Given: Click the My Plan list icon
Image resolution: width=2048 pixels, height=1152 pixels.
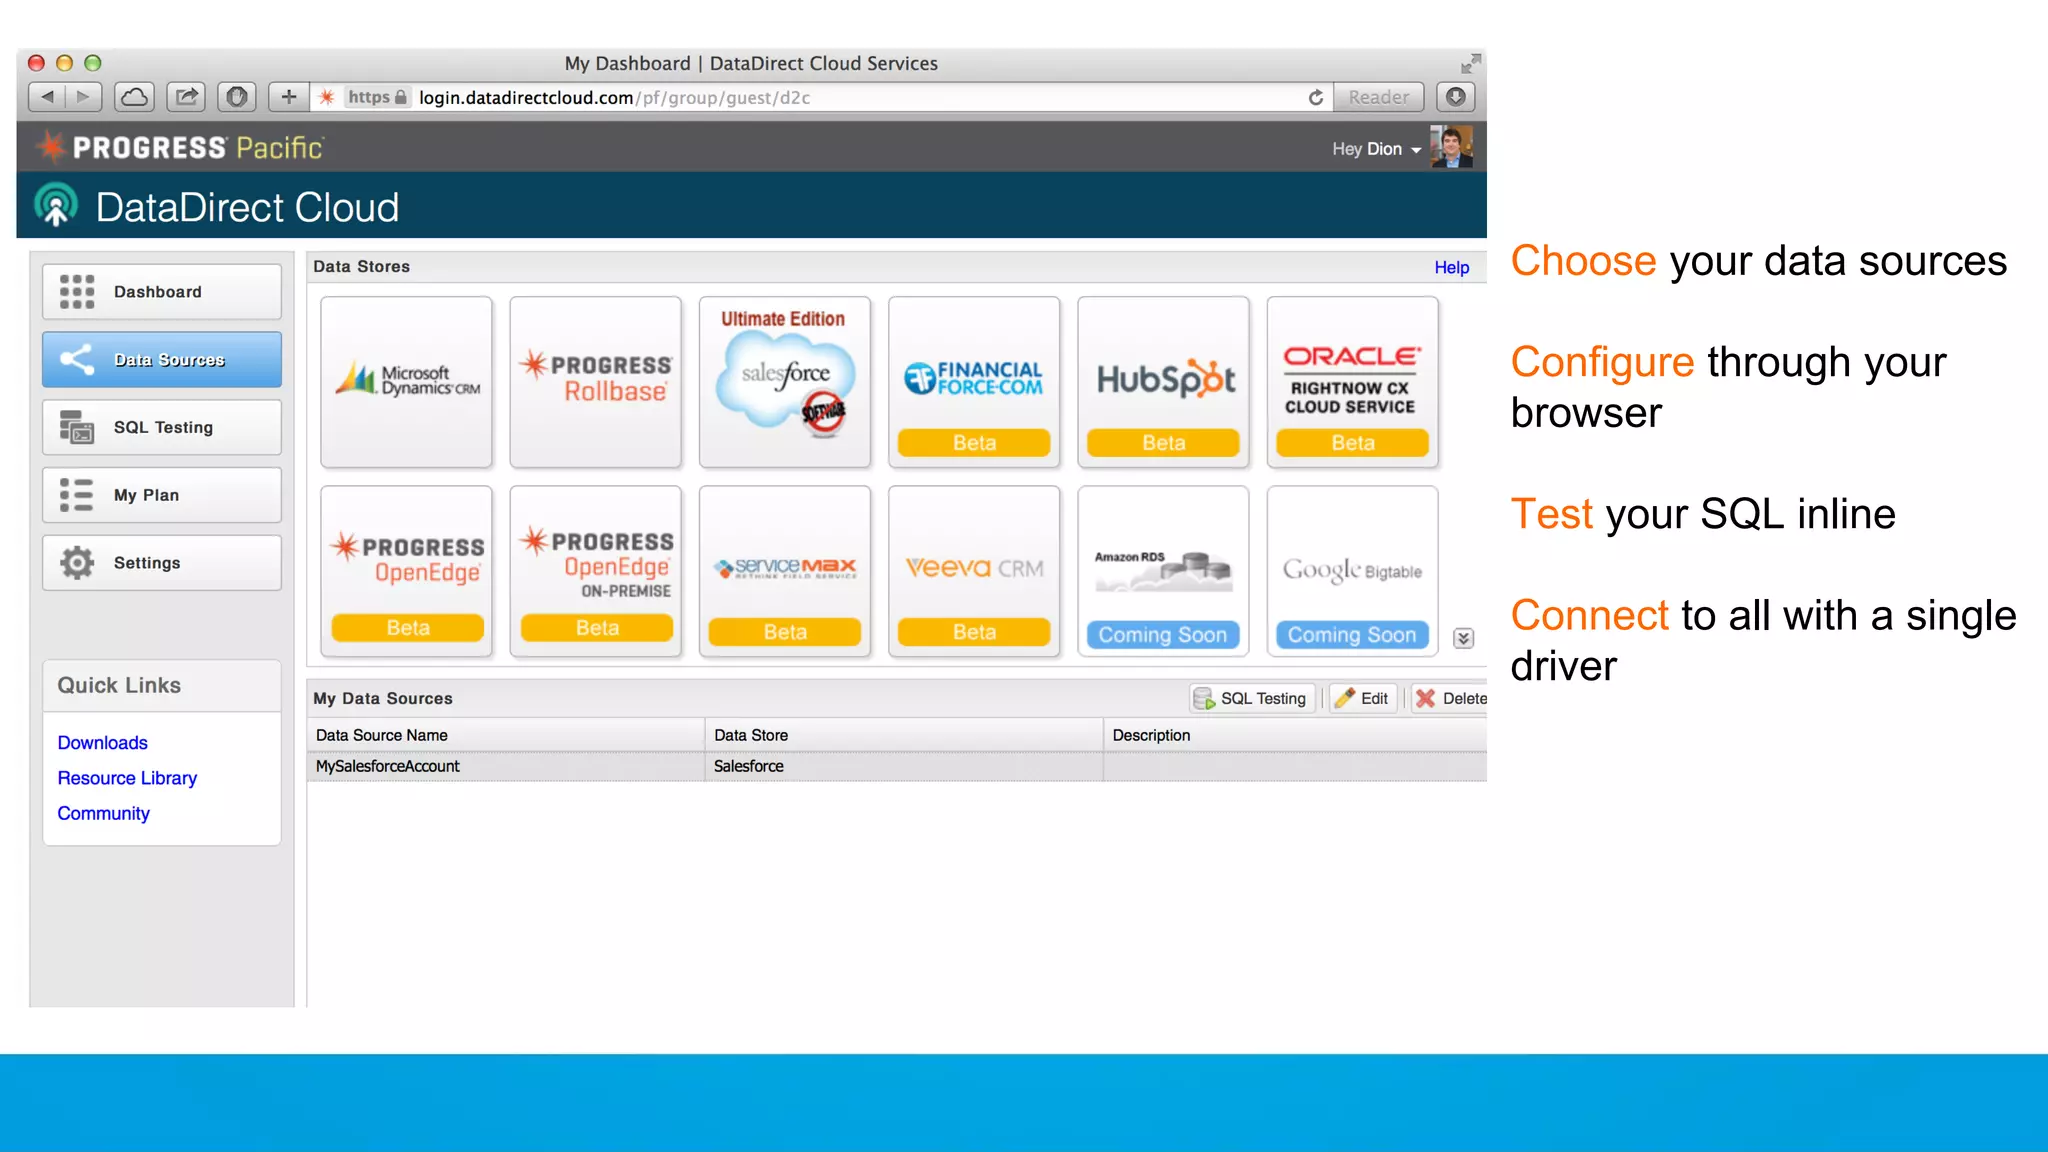Looking at the screenshot, I should [x=77, y=495].
